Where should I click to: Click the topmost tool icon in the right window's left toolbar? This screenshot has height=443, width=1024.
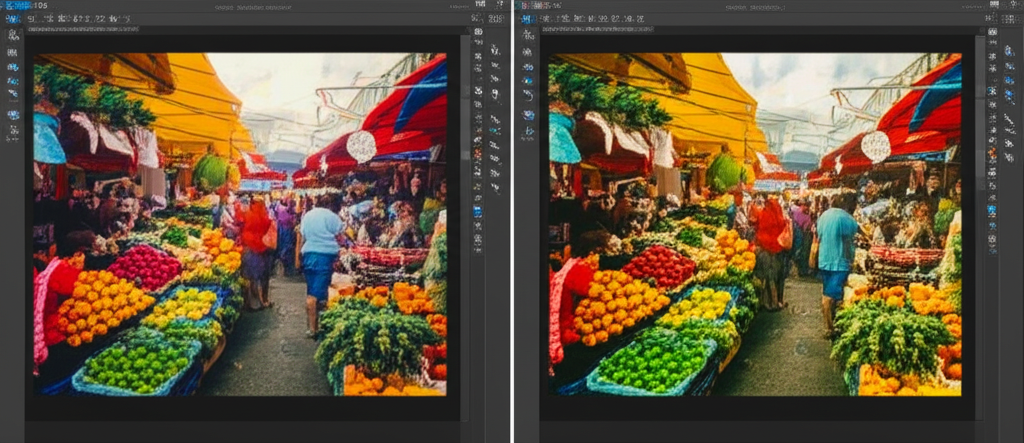526,34
